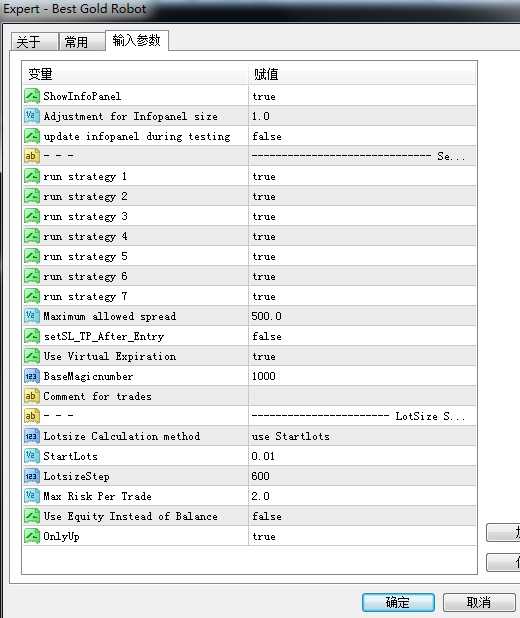Click the 赋值 column header
520x618 pixels.
tap(362, 74)
